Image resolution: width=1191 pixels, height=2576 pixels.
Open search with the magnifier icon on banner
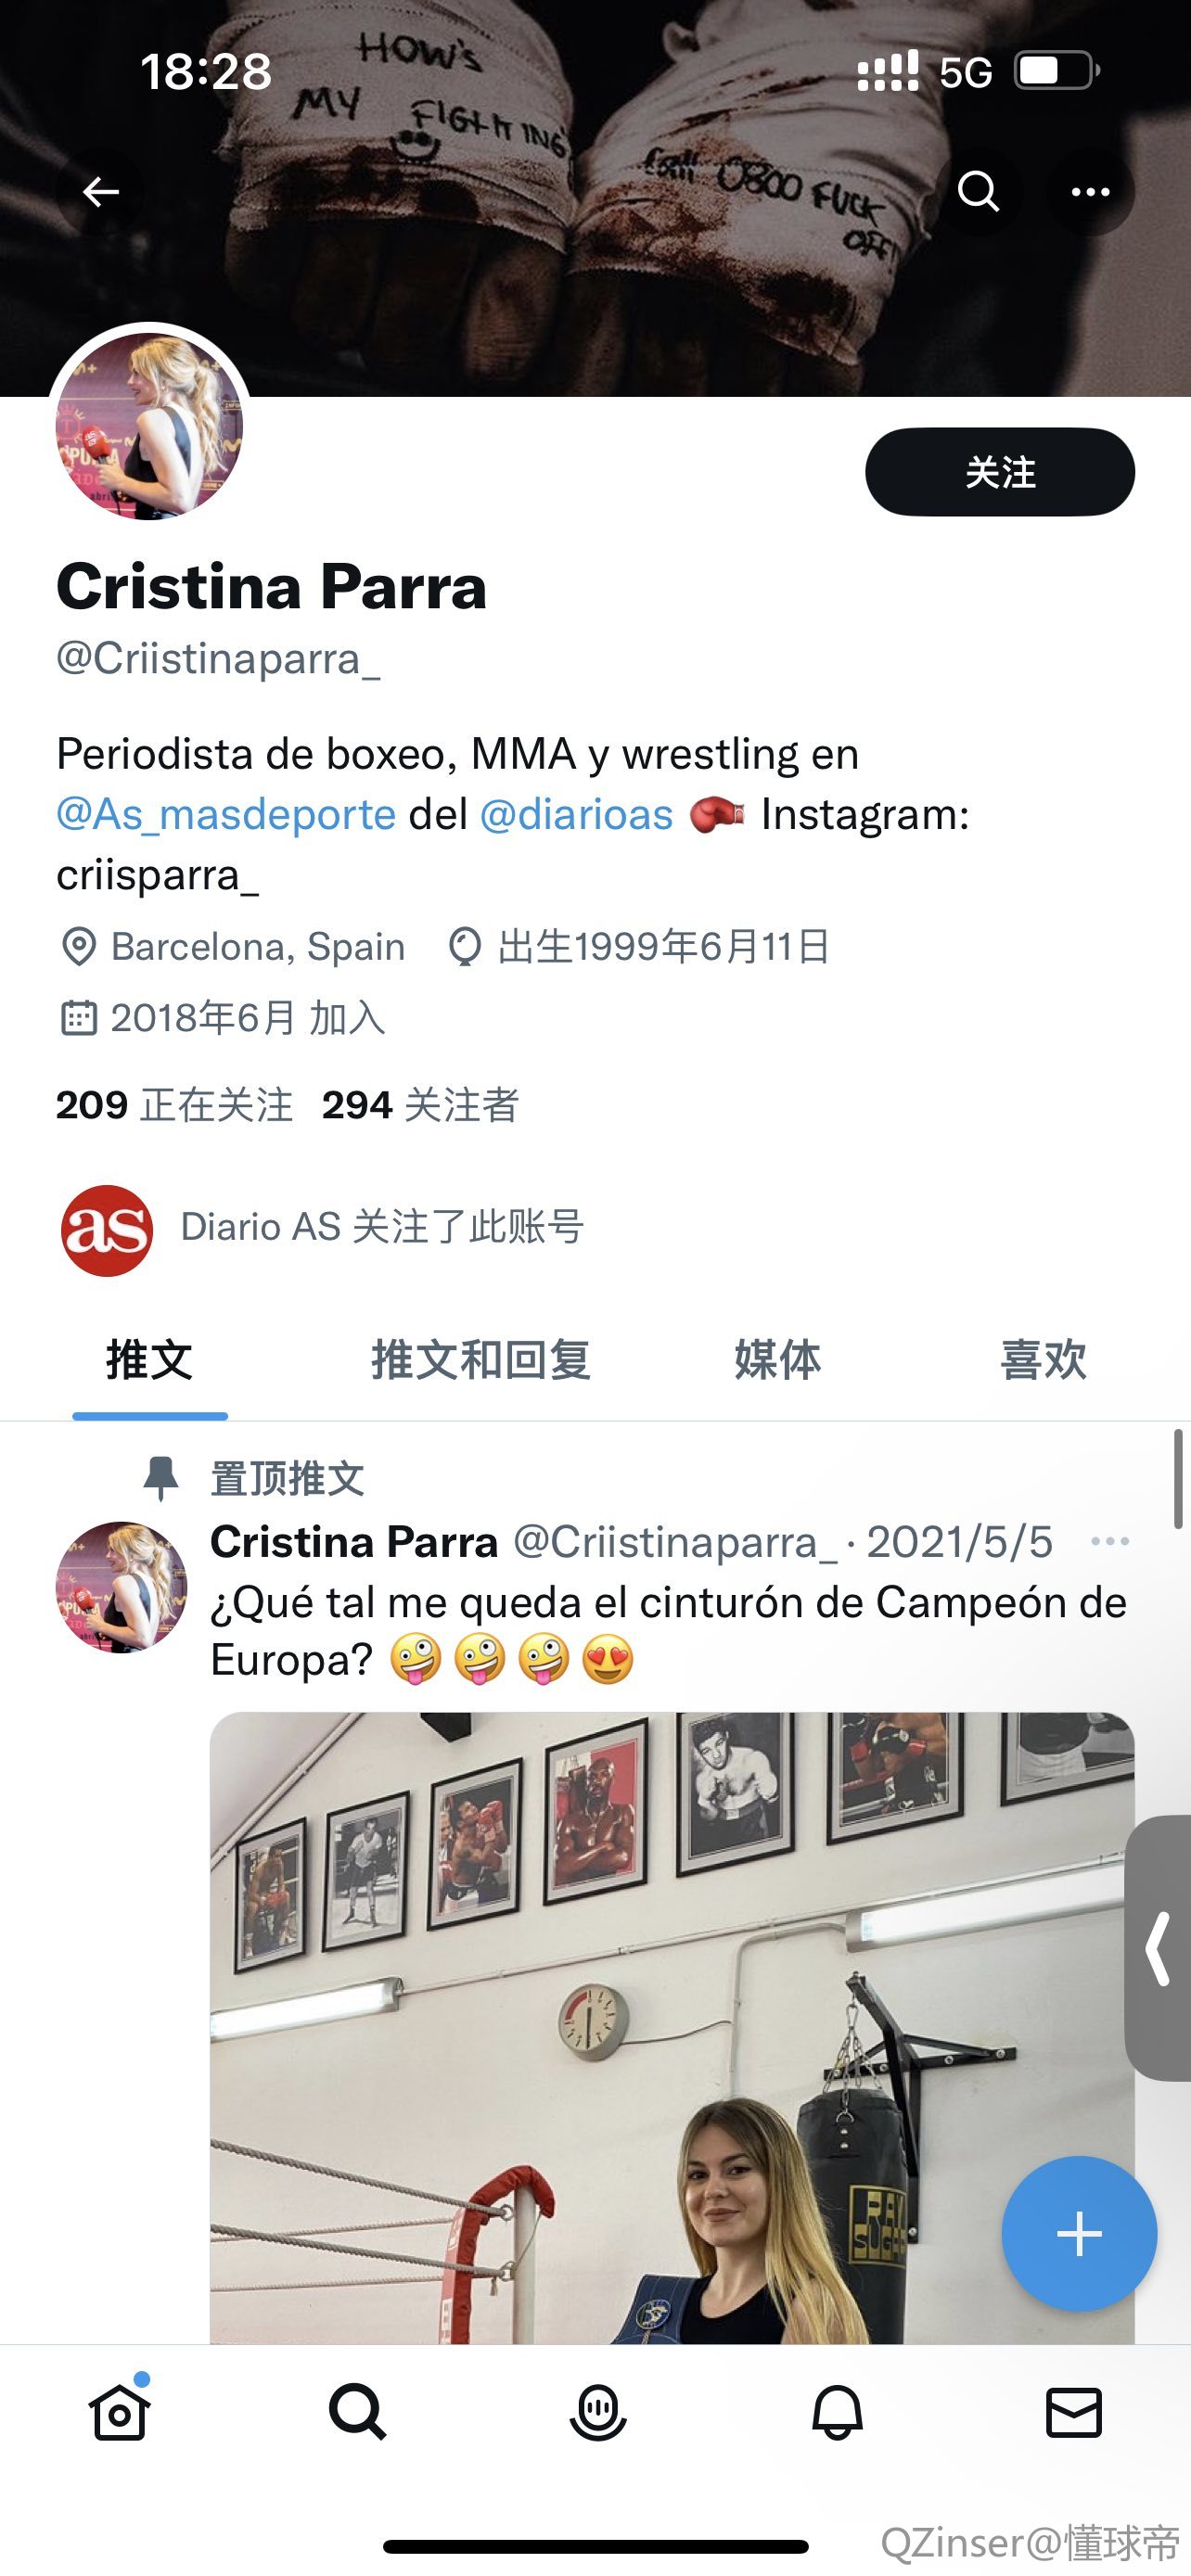click(x=978, y=191)
